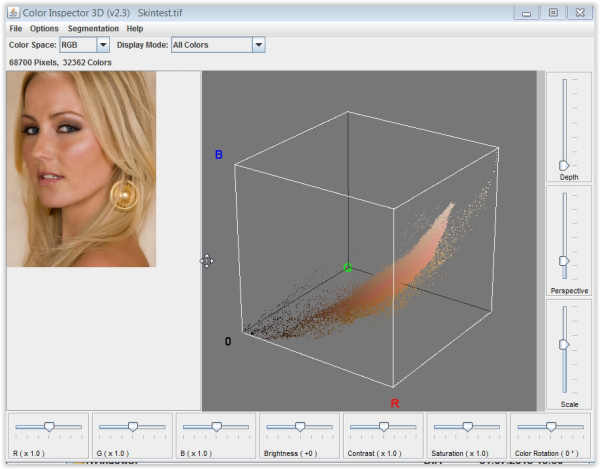The width and height of the screenshot is (600, 469).
Task: Click the R (x 1.0) slider handle
Action: pos(49,426)
